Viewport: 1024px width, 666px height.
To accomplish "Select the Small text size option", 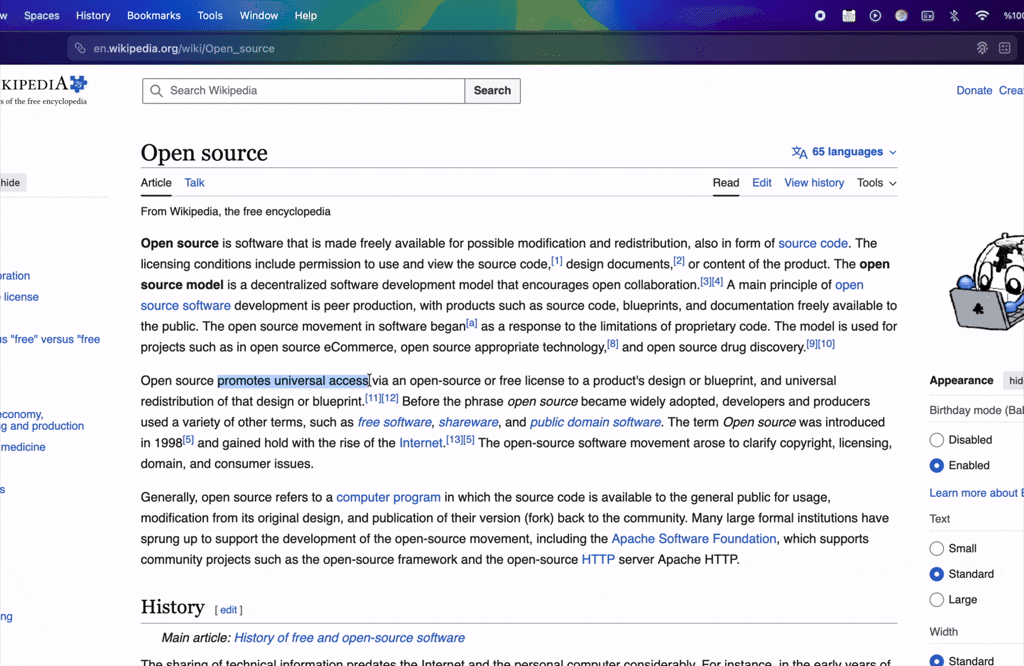I will 936,548.
